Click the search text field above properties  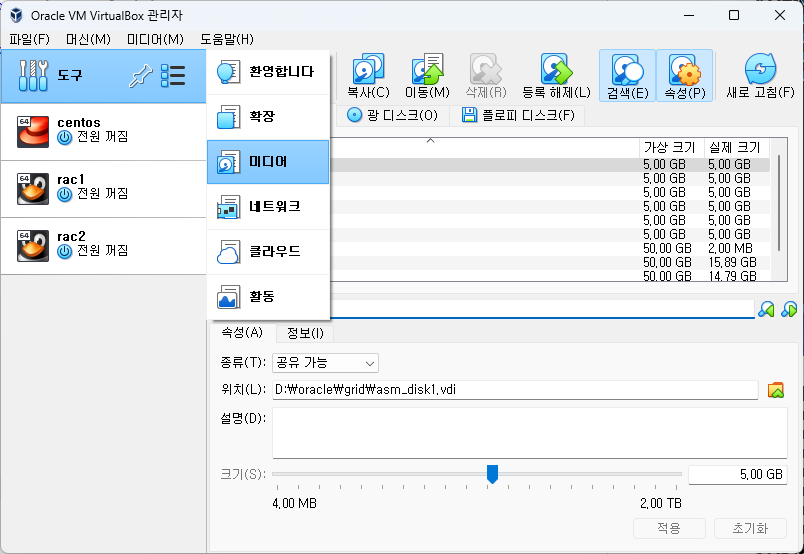pos(542,309)
